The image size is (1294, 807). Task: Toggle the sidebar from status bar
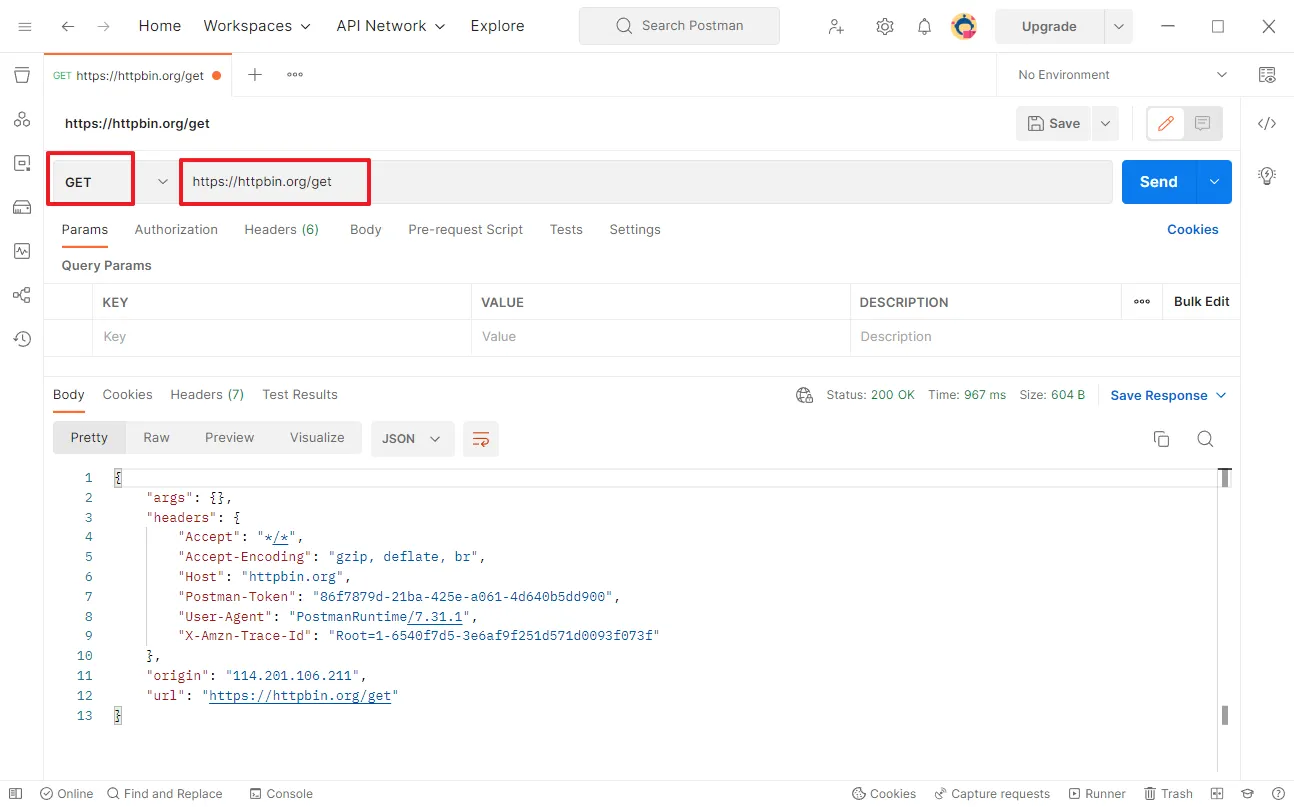tap(15, 794)
